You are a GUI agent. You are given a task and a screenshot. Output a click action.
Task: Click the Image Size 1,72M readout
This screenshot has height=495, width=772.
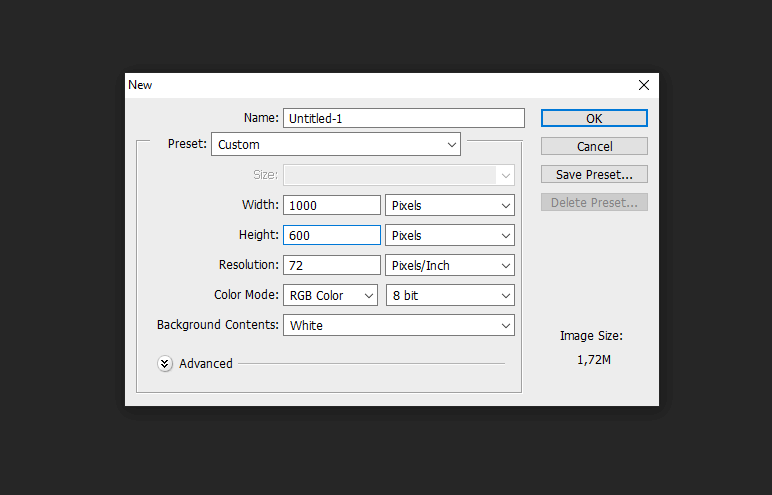(593, 360)
